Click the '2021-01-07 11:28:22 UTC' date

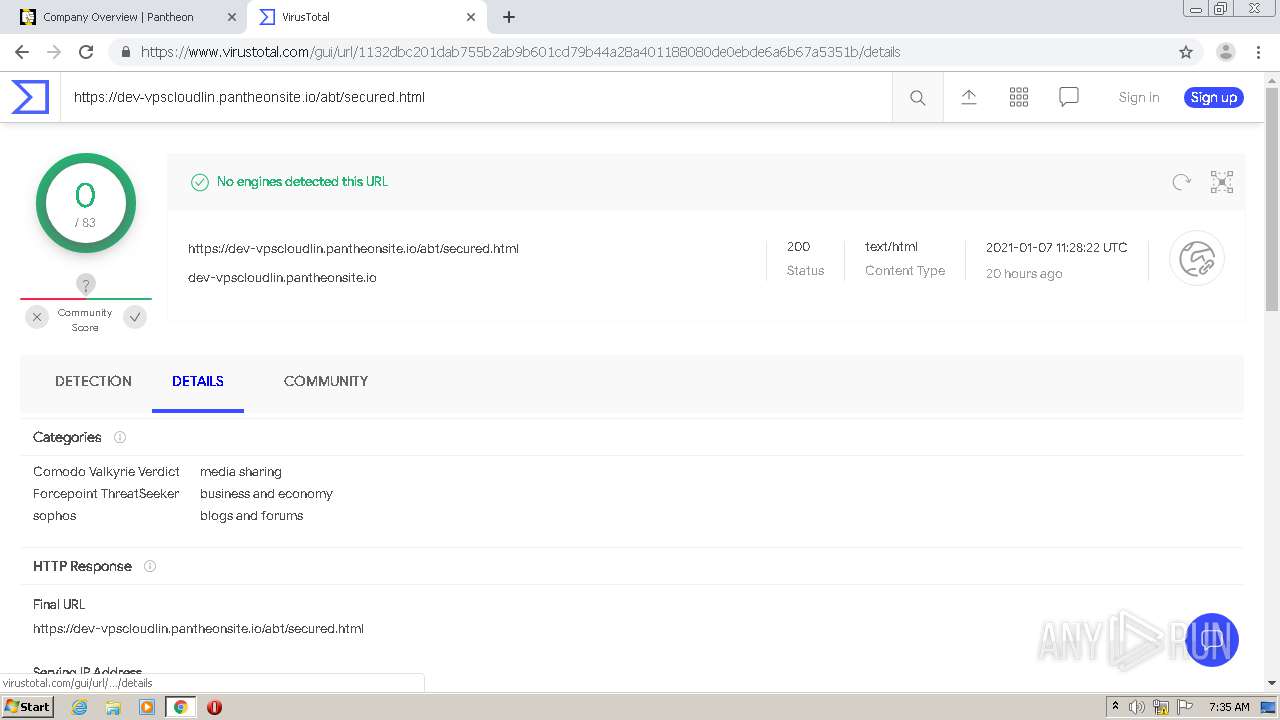point(1056,247)
